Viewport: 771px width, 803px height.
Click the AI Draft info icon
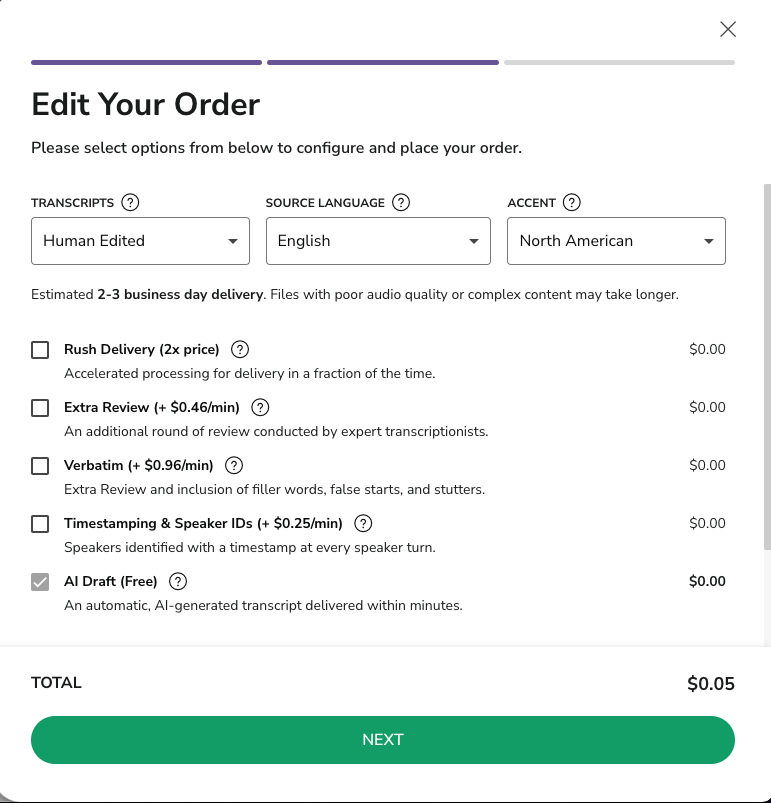click(179, 581)
